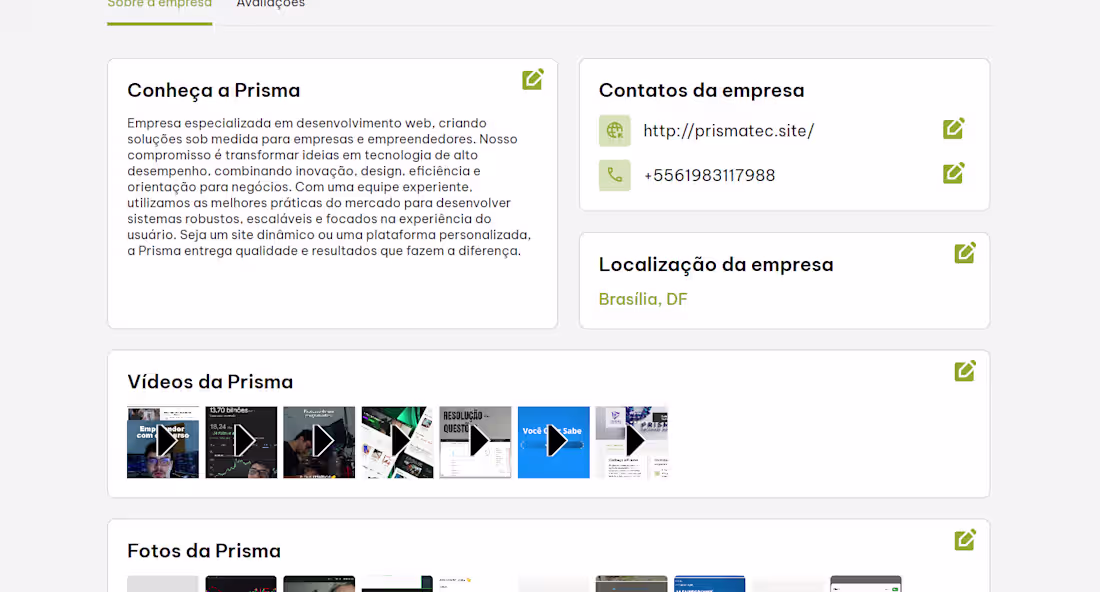
Task: Select the Sobre a empresa tab
Action: [159, 4]
